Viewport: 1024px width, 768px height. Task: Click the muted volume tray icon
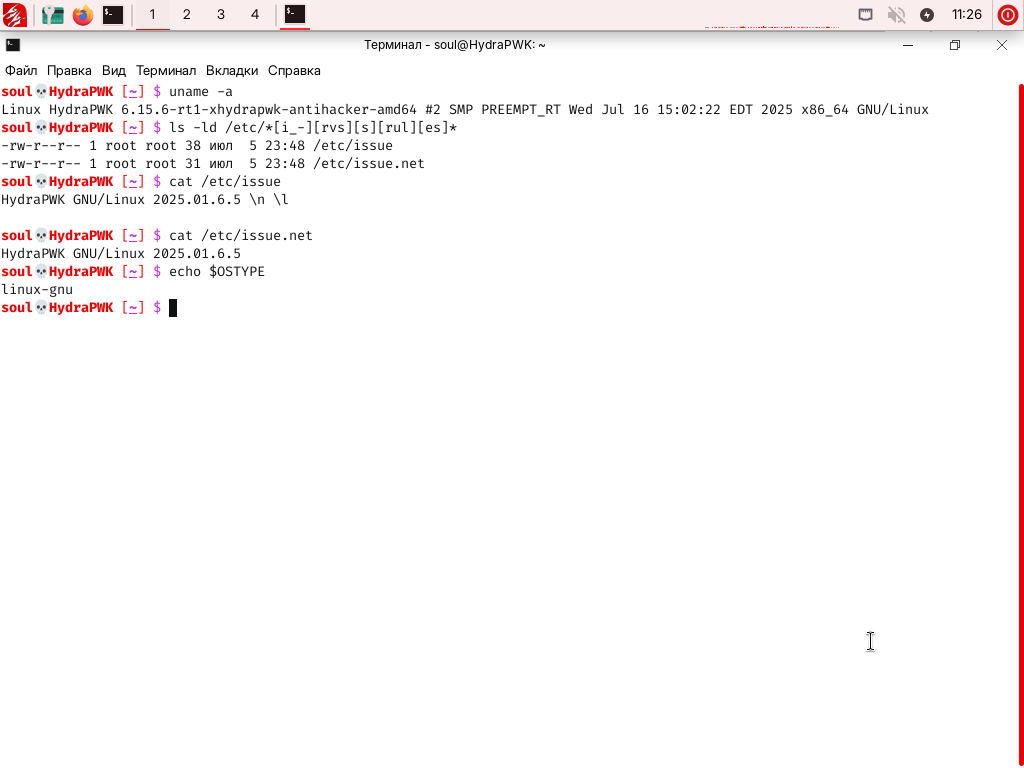point(897,14)
